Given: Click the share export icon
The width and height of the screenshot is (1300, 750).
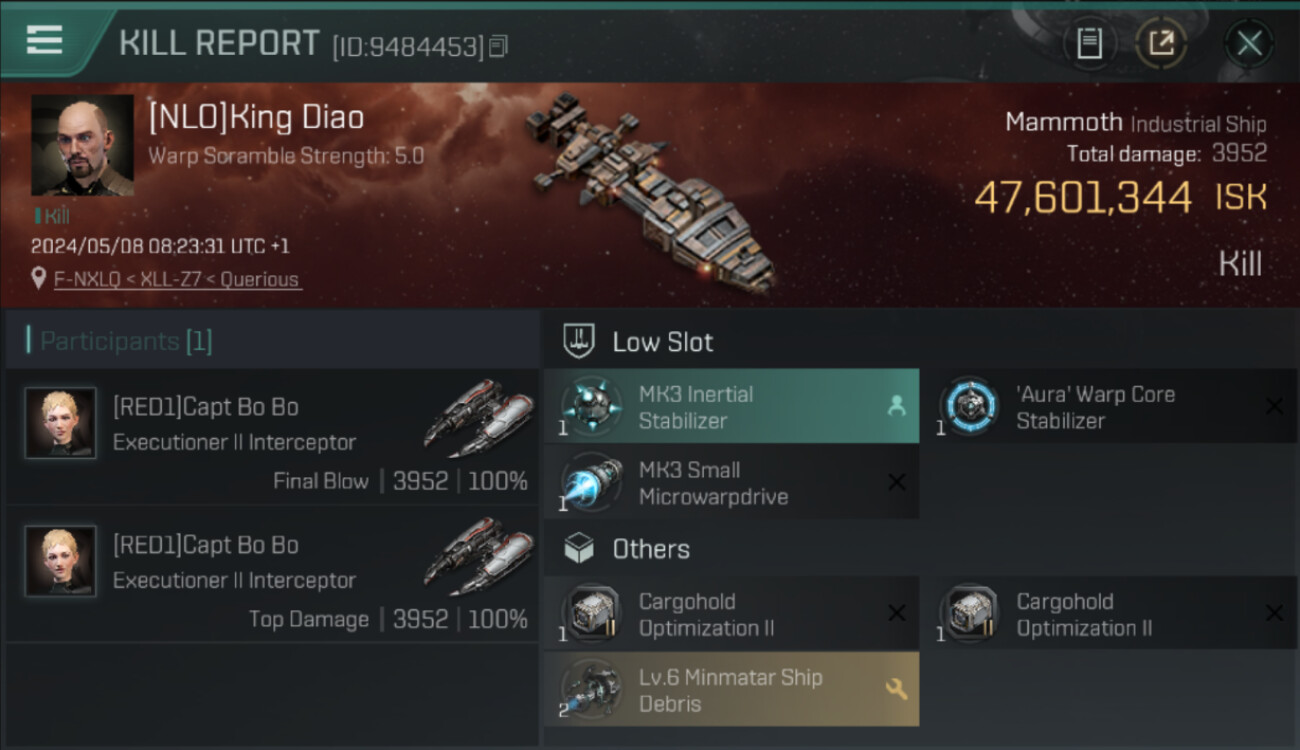Looking at the screenshot, I should point(1161,43).
